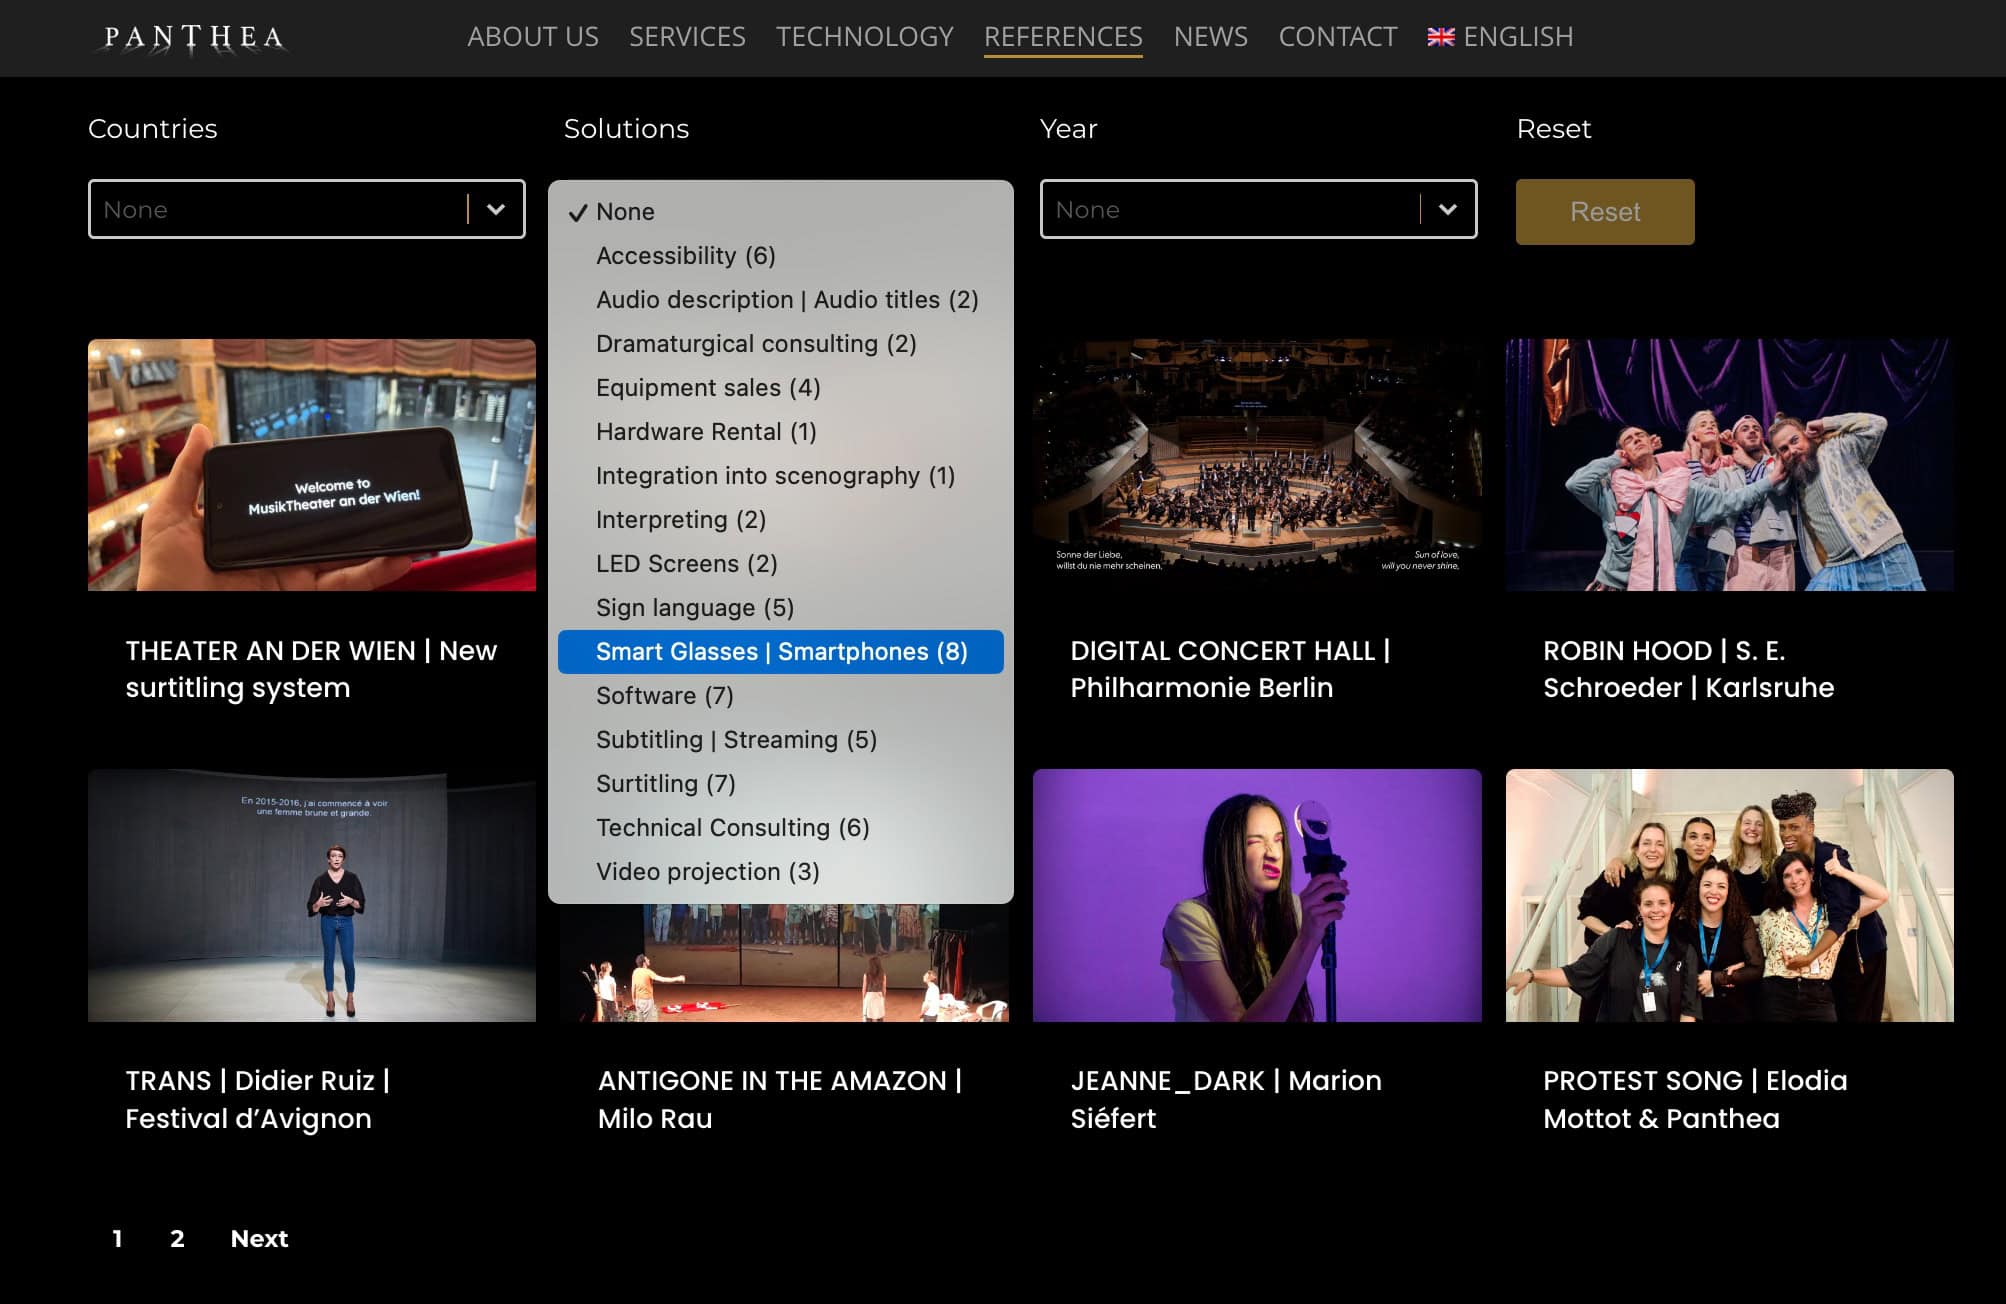2006x1304 pixels.
Task: Click the Panthea logo
Action: click(x=193, y=38)
